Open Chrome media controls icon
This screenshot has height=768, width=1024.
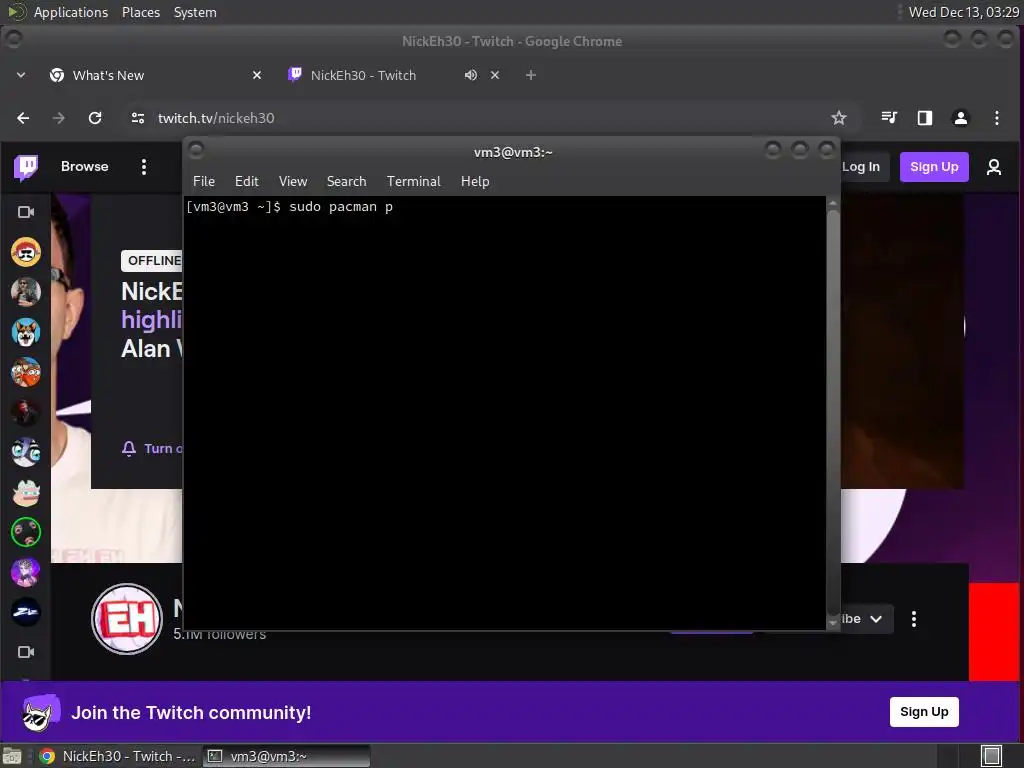889,118
